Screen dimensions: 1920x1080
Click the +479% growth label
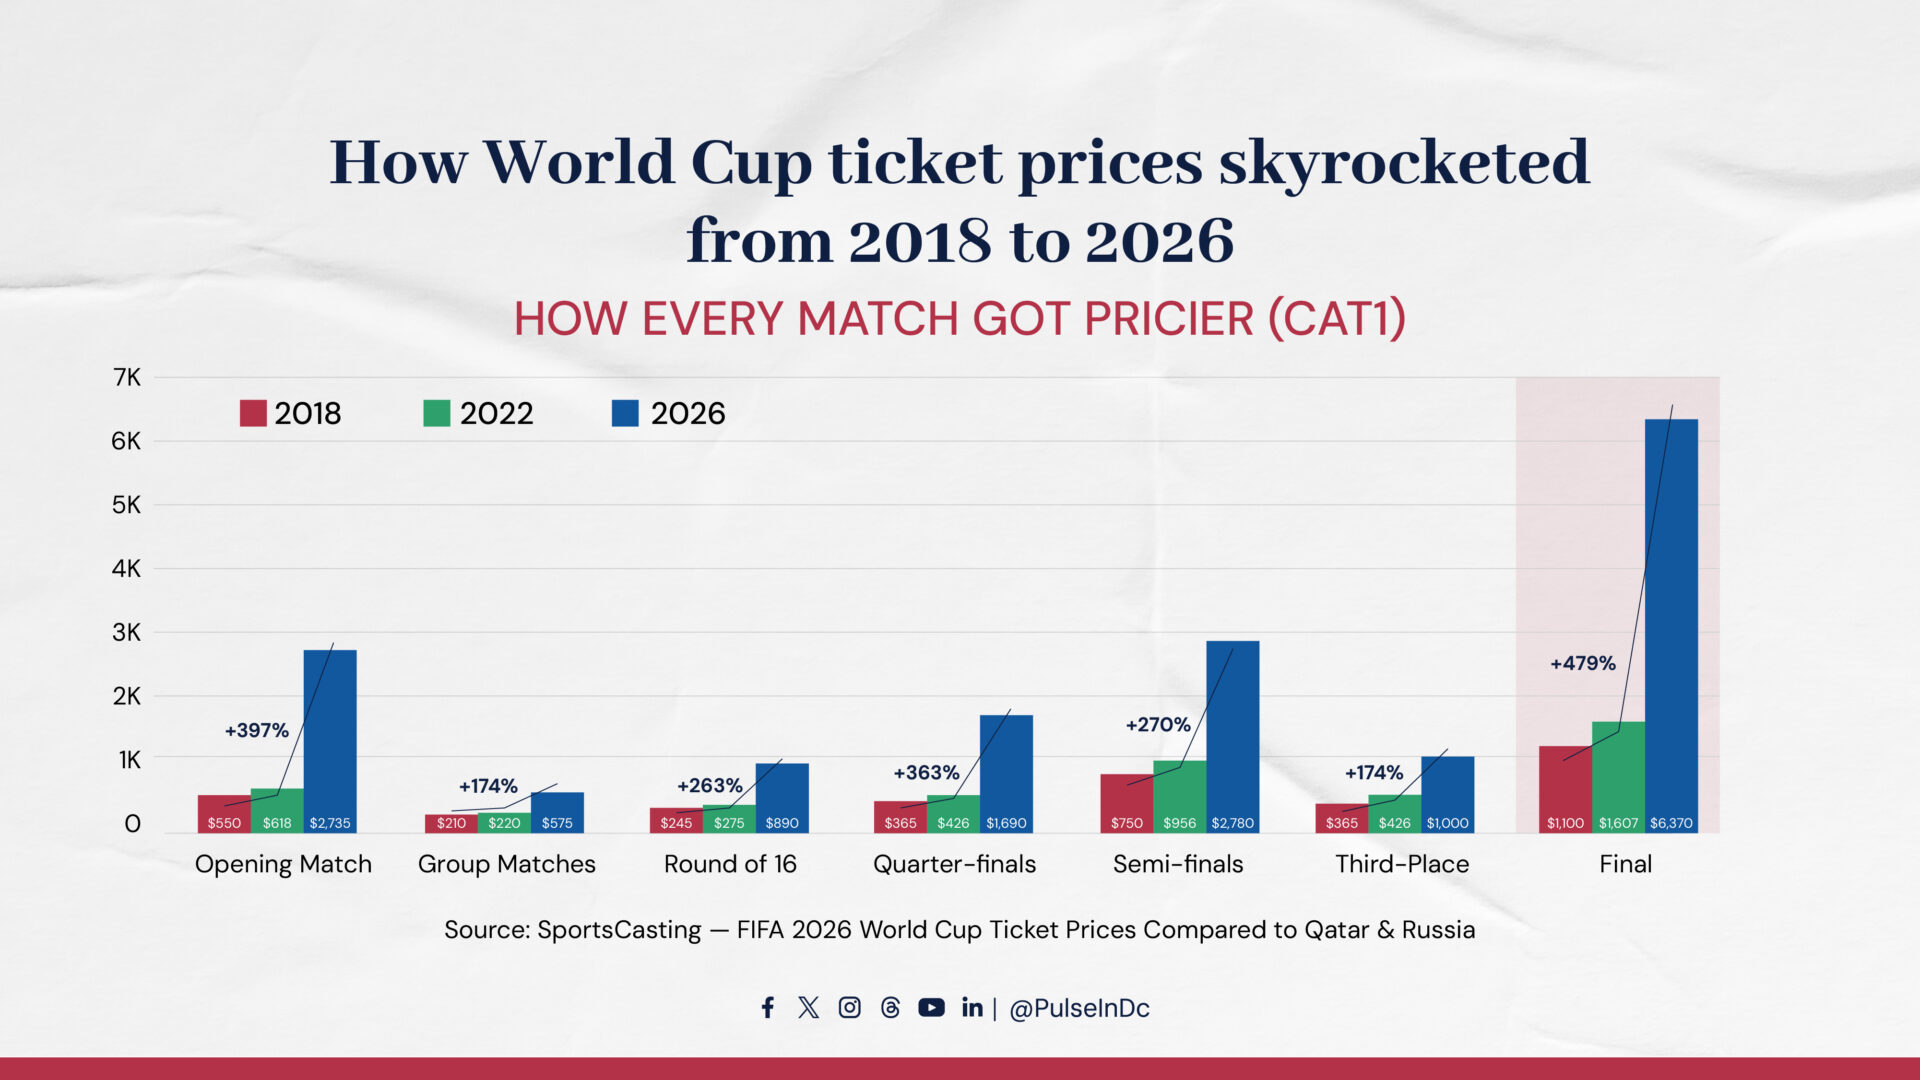[x=1582, y=663]
